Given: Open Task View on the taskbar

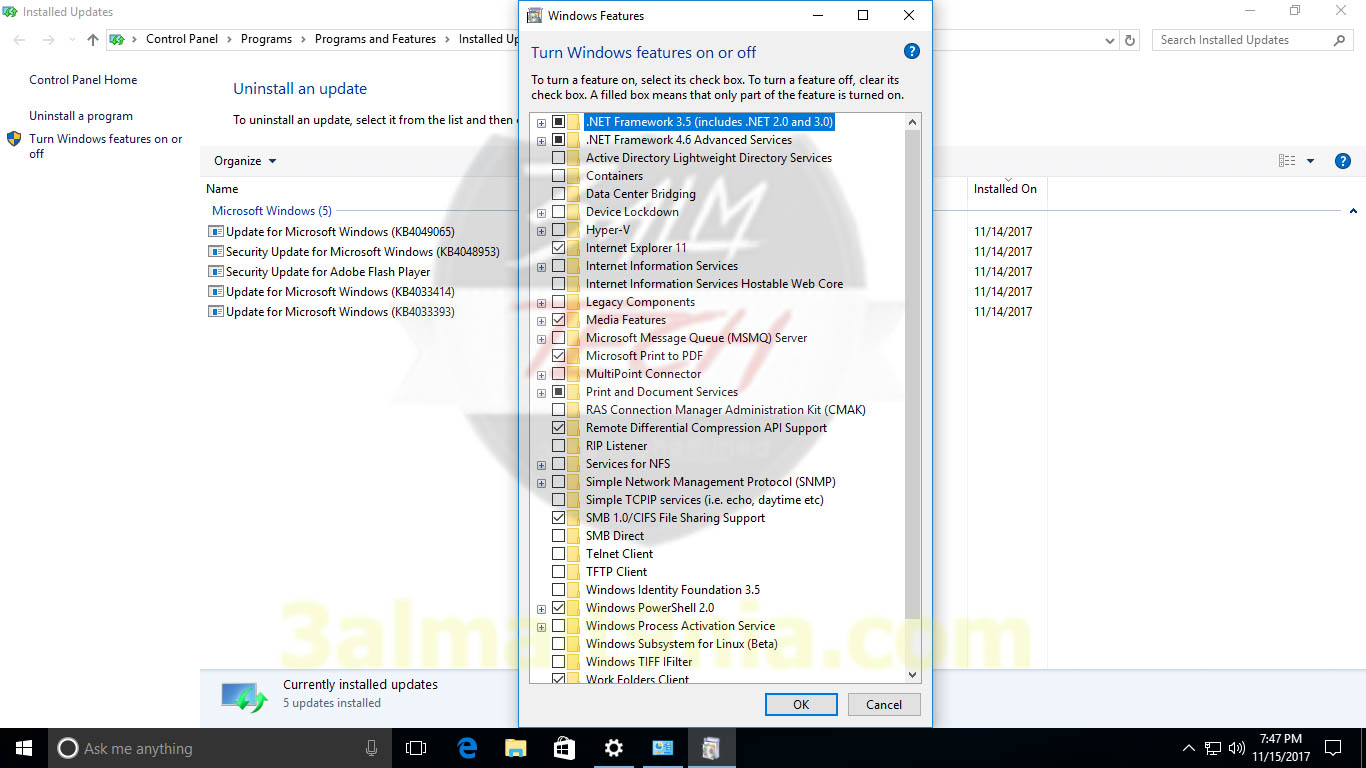Looking at the screenshot, I should coord(416,748).
